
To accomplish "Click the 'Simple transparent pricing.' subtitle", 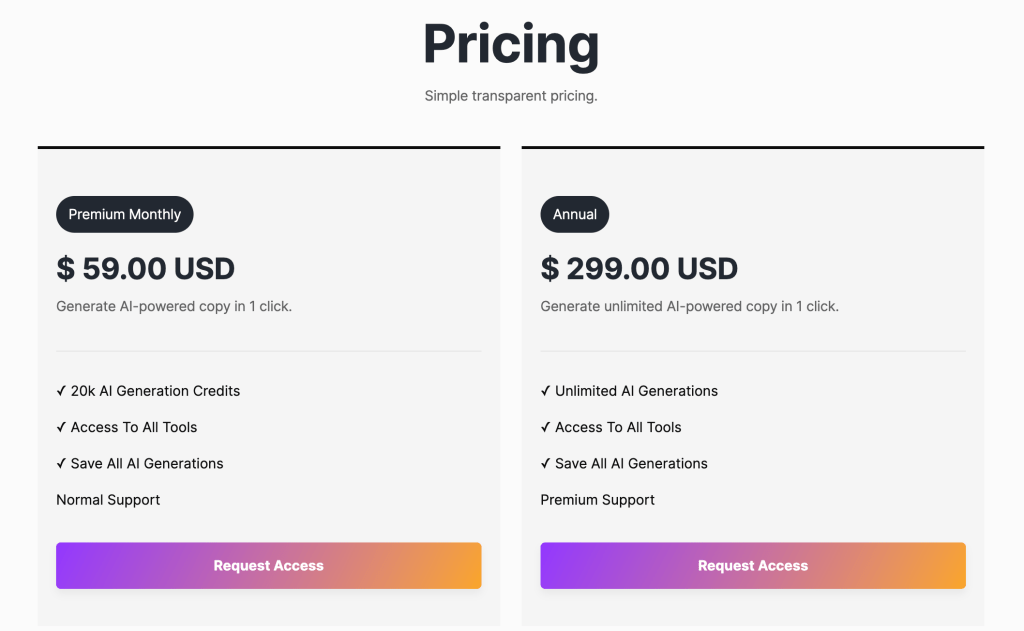I will coord(511,96).
